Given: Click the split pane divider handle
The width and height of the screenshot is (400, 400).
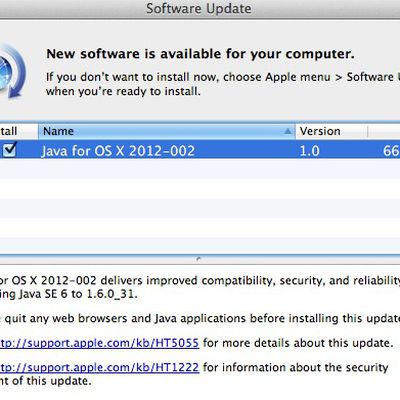Looking at the screenshot, I should pos(199,258).
